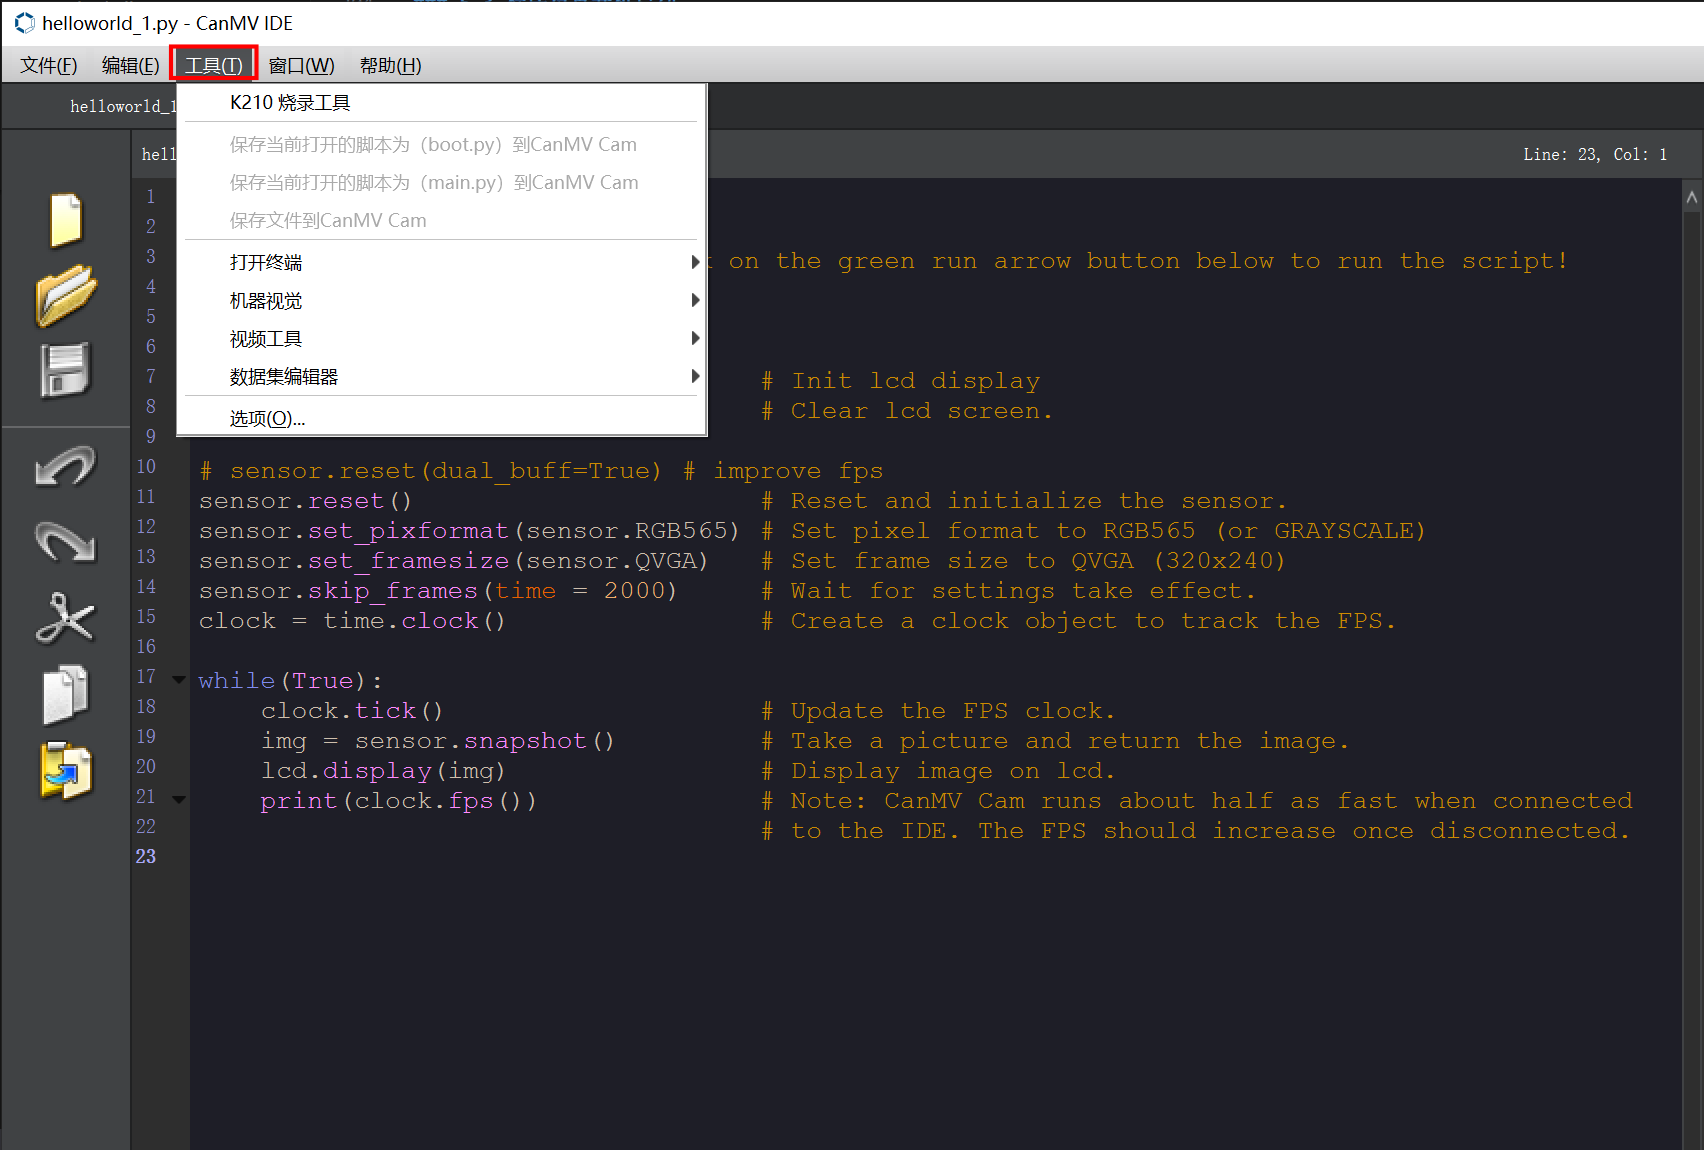Click the '# Clear lcd screen.' comment
Viewport: 1704px width, 1150px height.
[x=907, y=410]
